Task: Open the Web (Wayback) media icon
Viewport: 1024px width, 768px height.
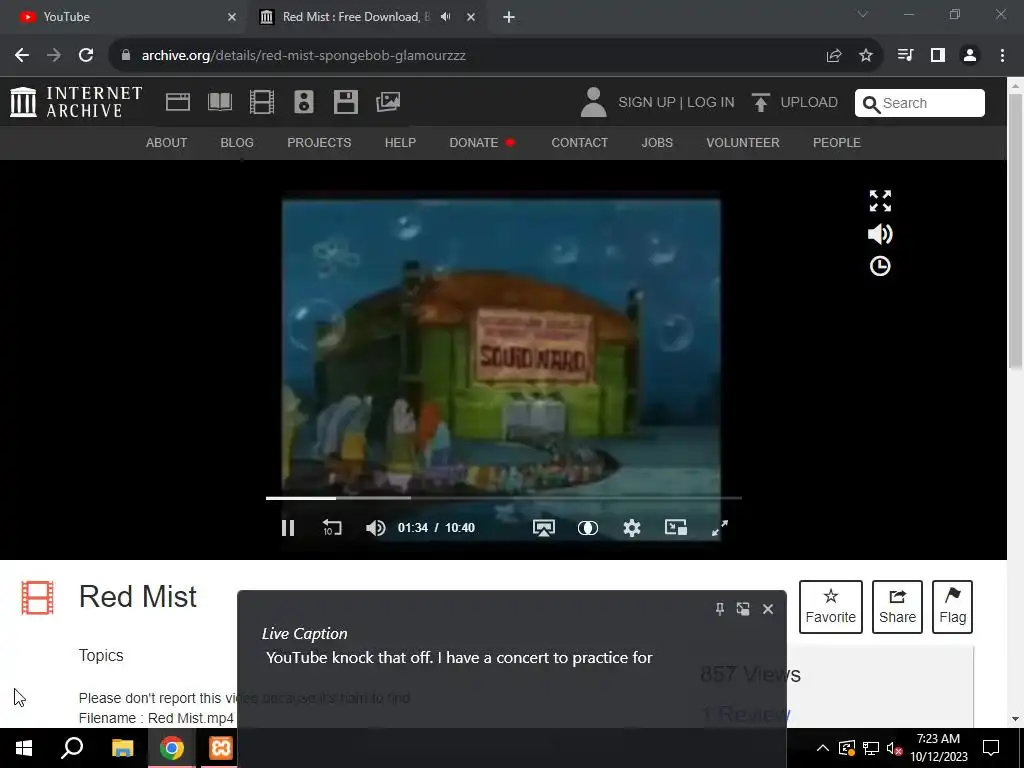Action: (x=178, y=102)
